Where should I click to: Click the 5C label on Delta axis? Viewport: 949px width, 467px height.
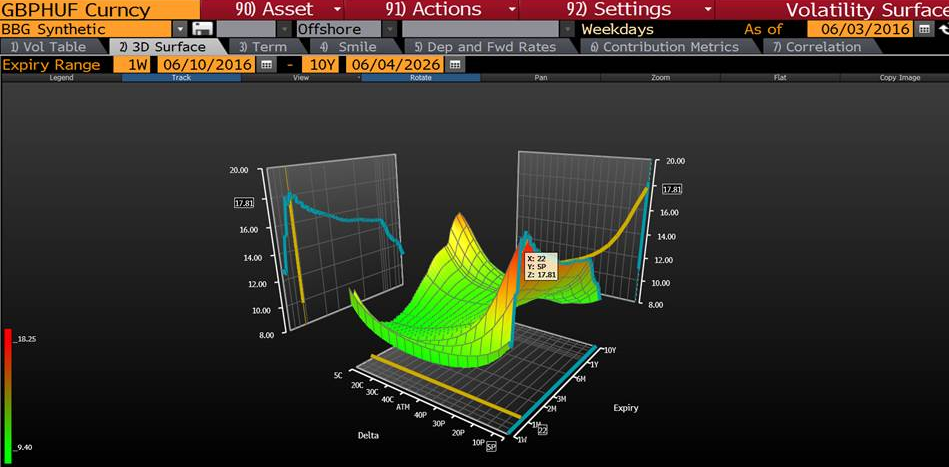pyautogui.click(x=338, y=374)
